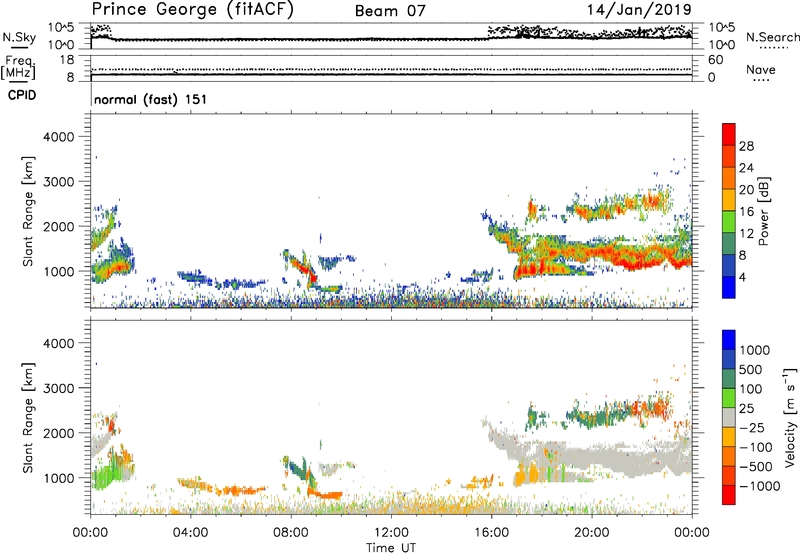Click the 'Power [dB]' colorbar label
The width and height of the screenshot is (800, 554).
coord(763,212)
